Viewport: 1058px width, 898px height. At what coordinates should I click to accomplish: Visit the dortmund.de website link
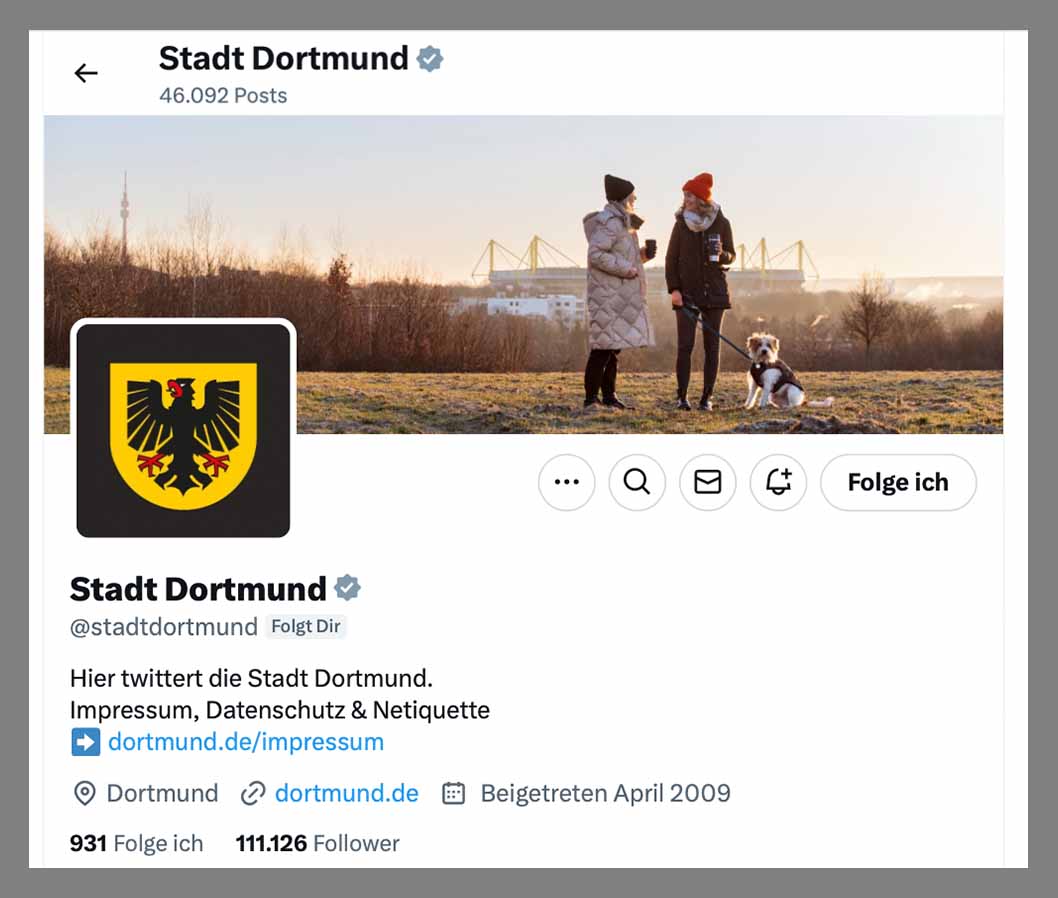[347, 793]
